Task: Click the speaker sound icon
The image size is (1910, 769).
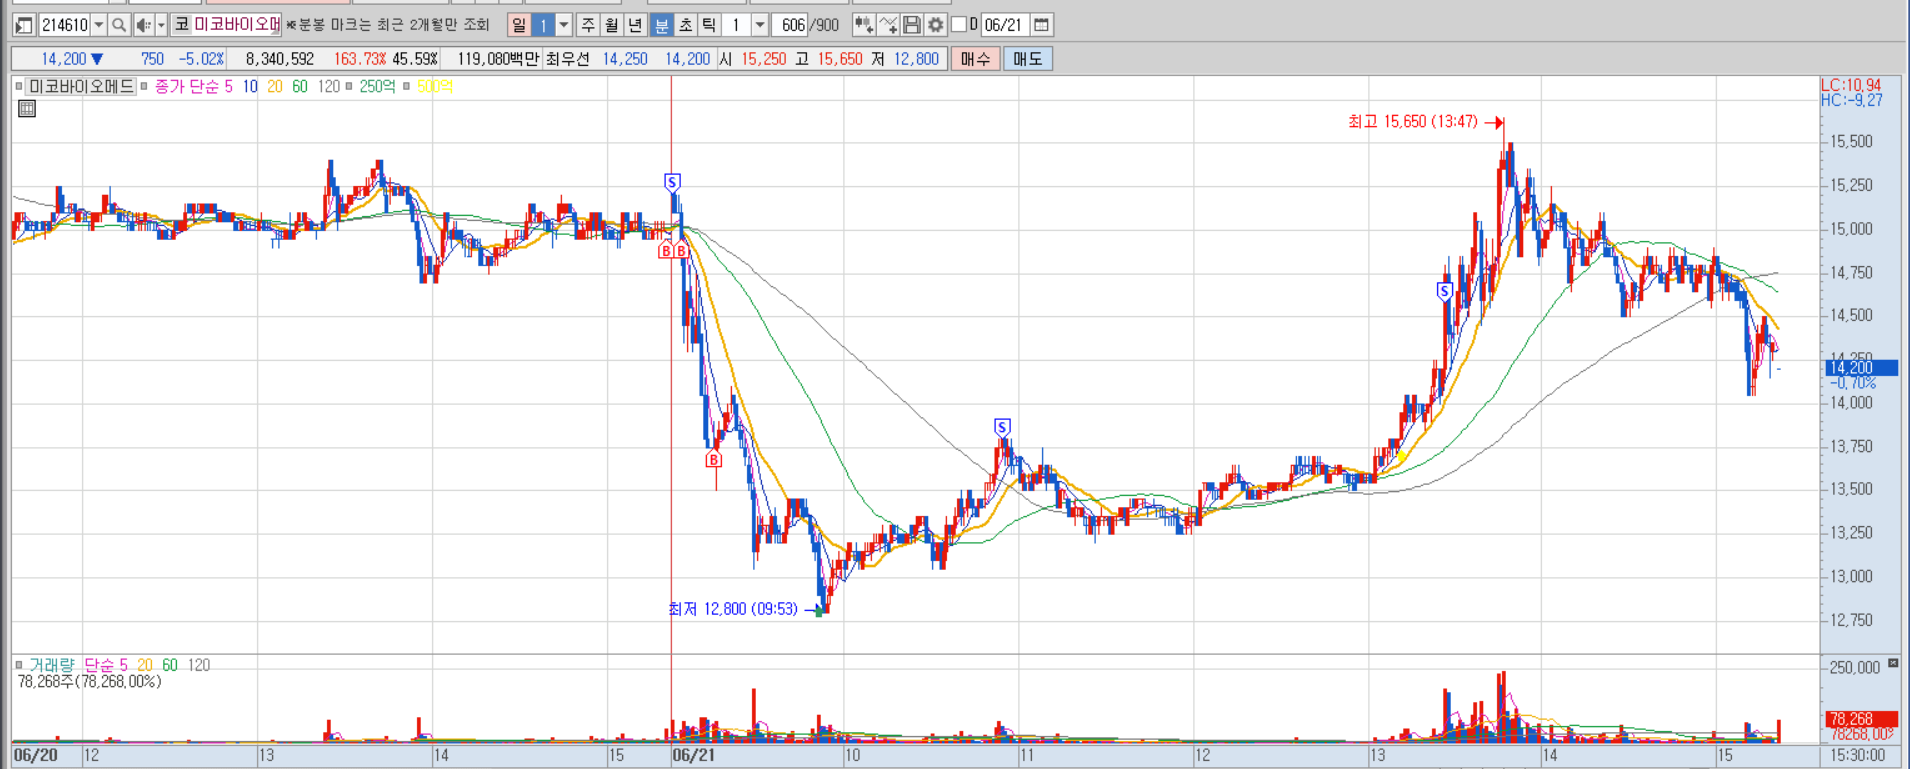Action: point(144,25)
